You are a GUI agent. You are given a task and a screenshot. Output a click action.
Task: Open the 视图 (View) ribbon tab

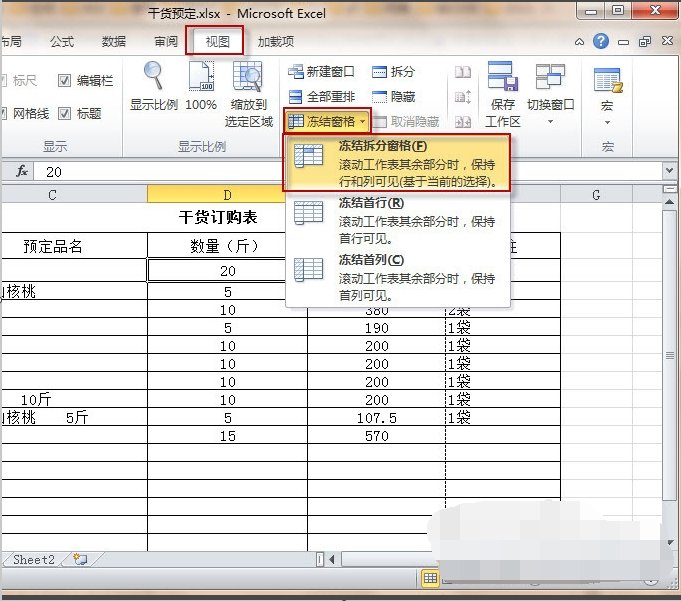[217, 41]
